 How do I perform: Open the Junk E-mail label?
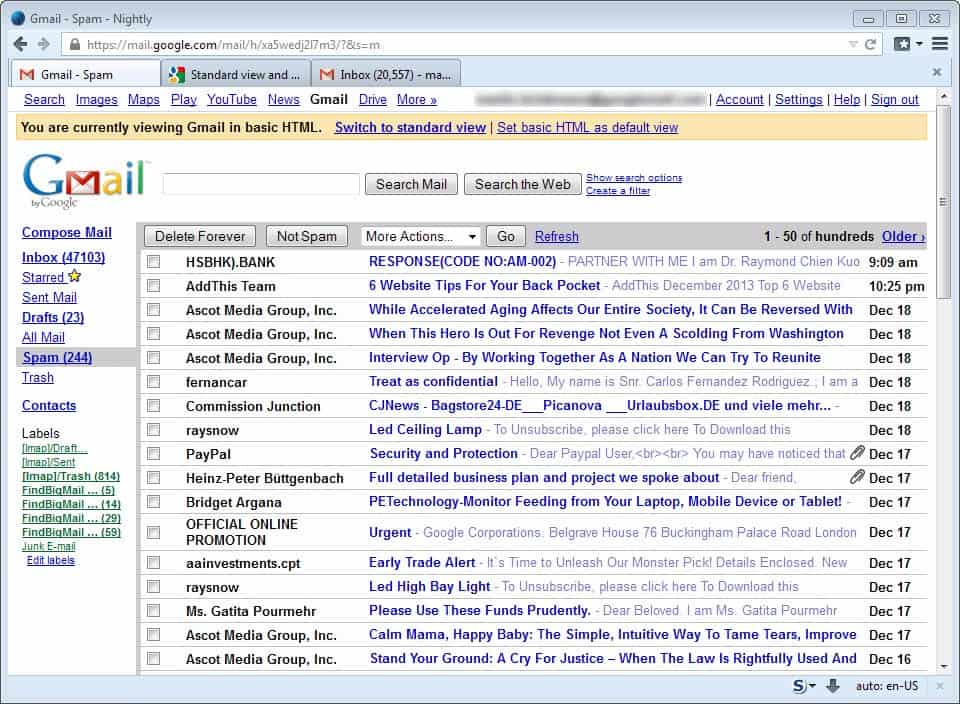pos(49,546)
